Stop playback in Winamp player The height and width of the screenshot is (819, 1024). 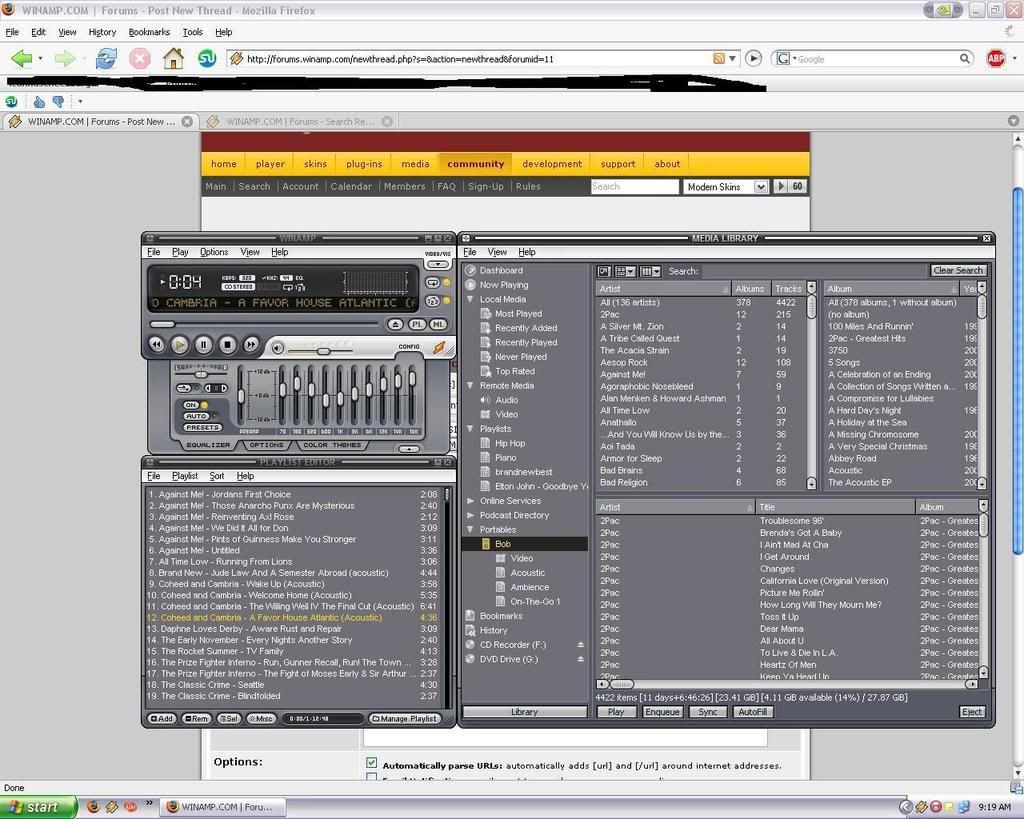click(227, 344)
